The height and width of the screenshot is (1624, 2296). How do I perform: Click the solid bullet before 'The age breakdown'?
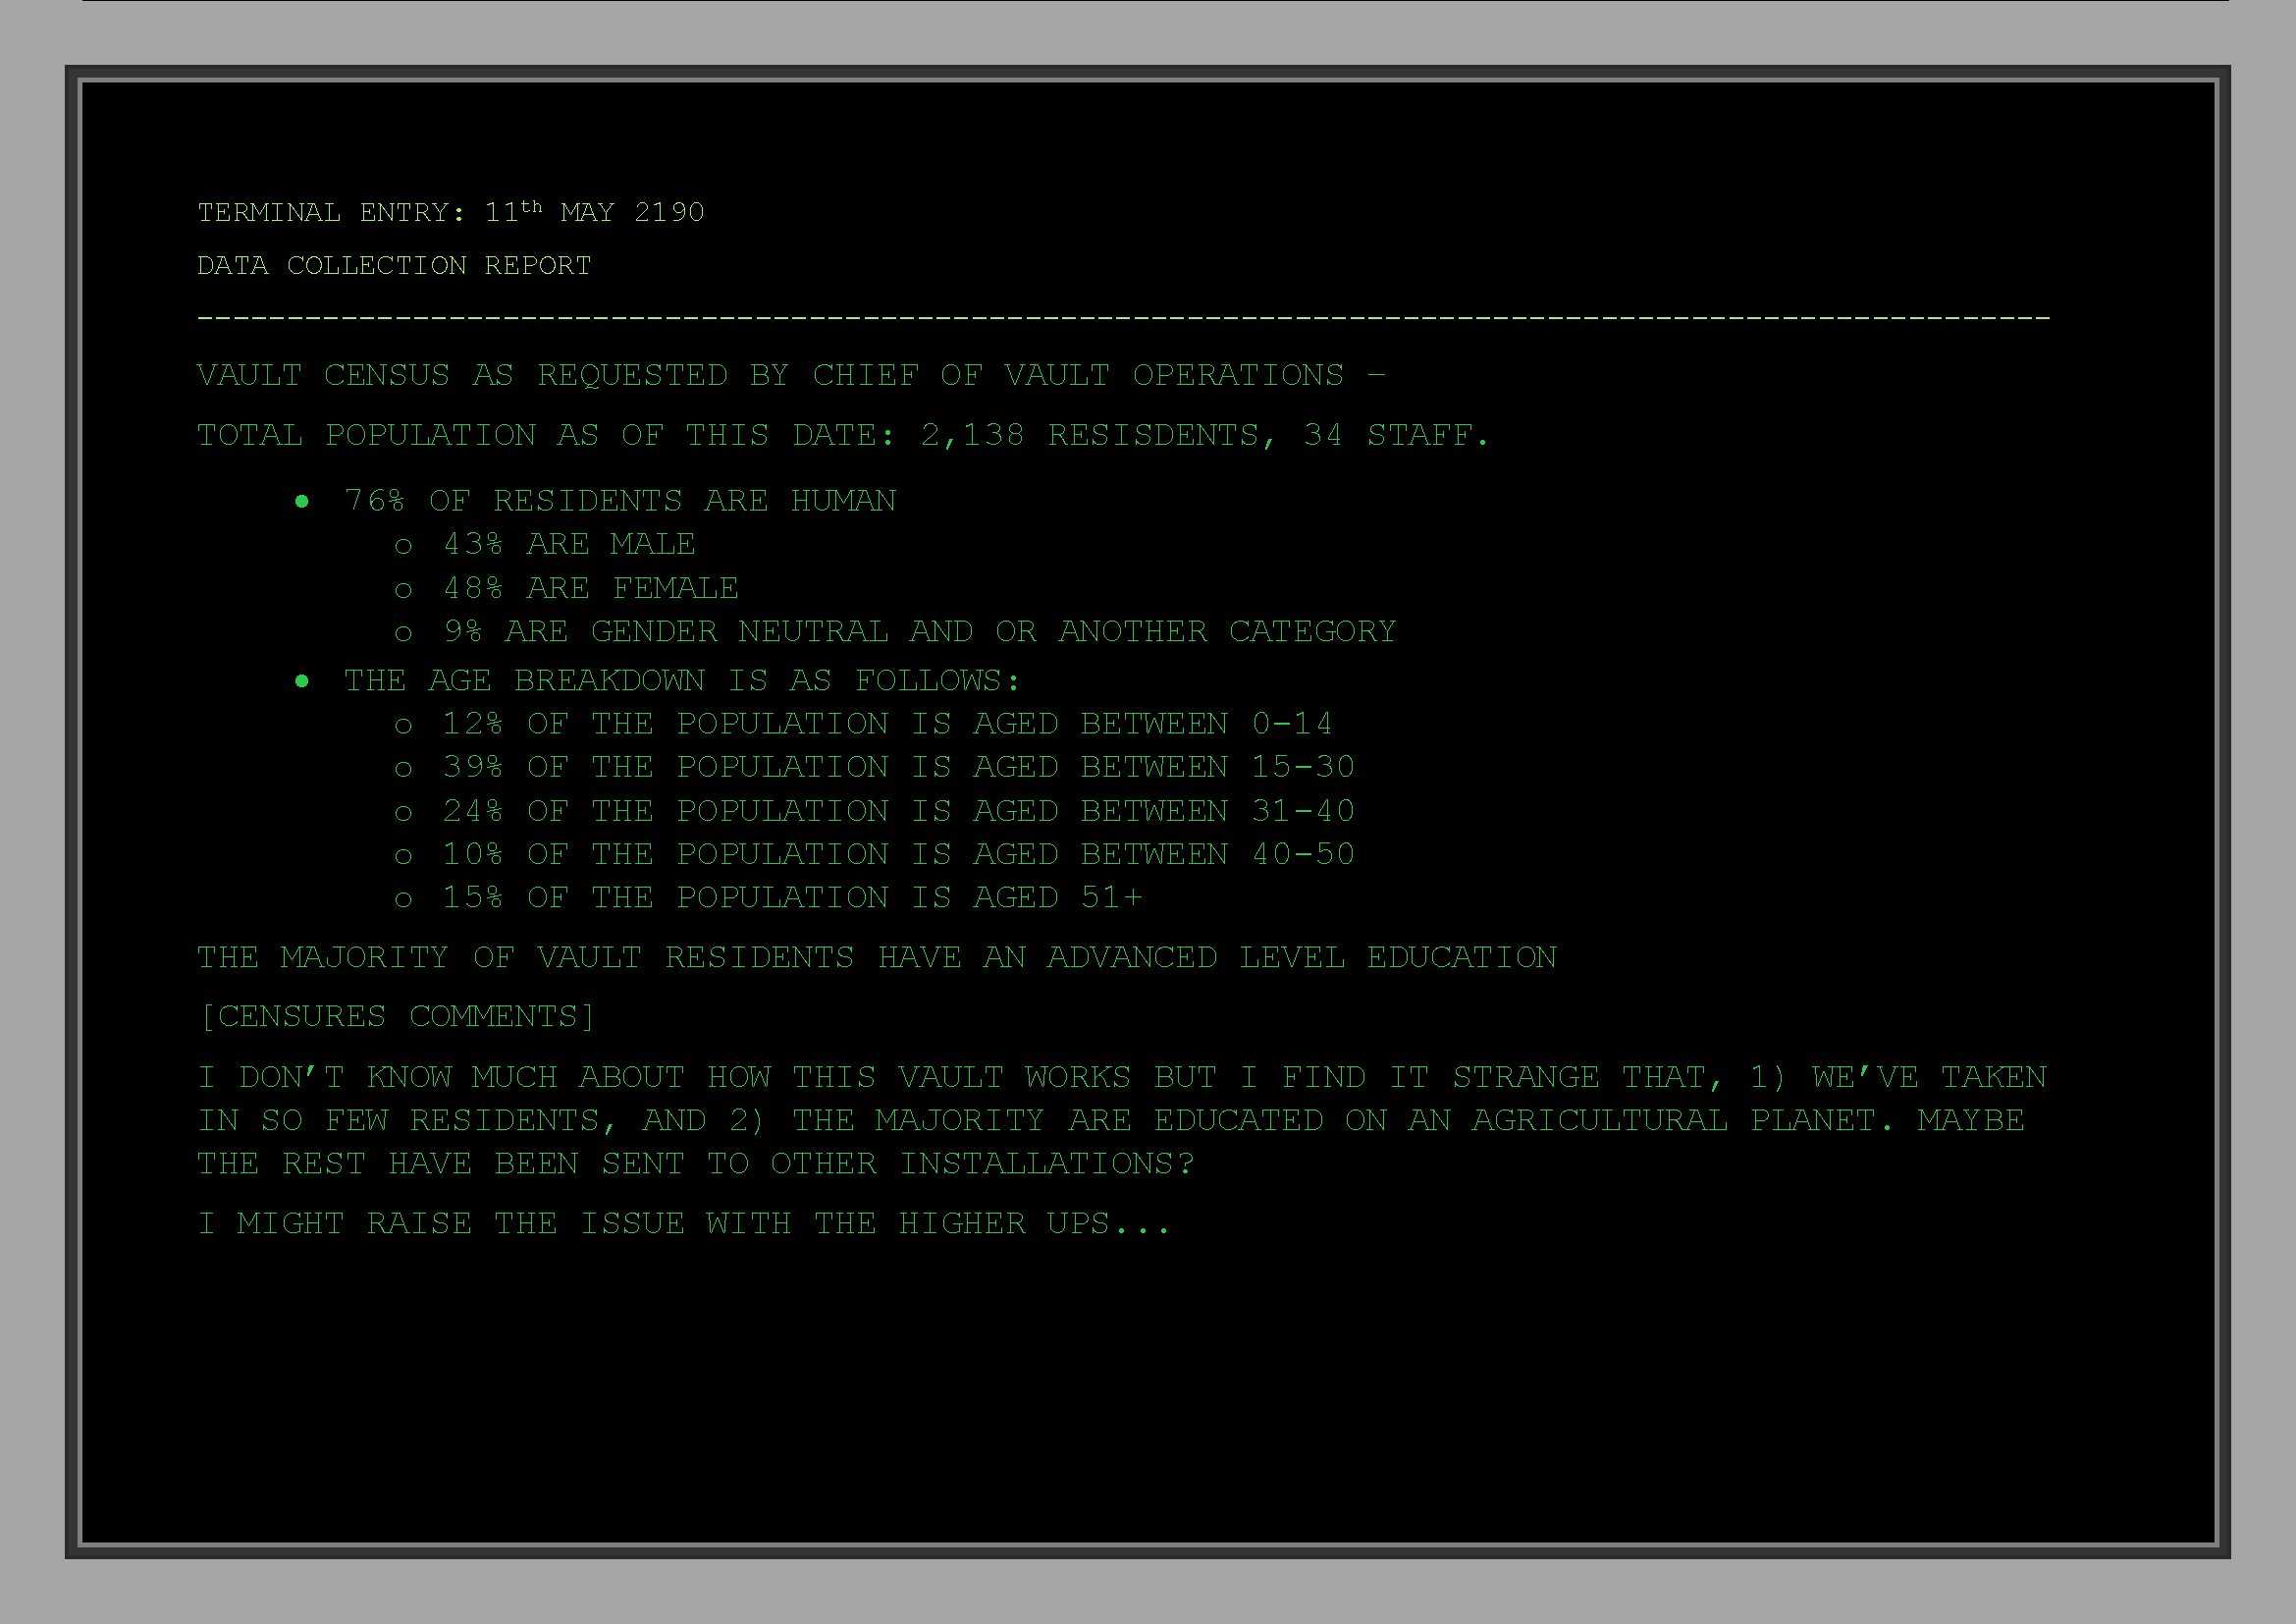(x=302, y=682)
